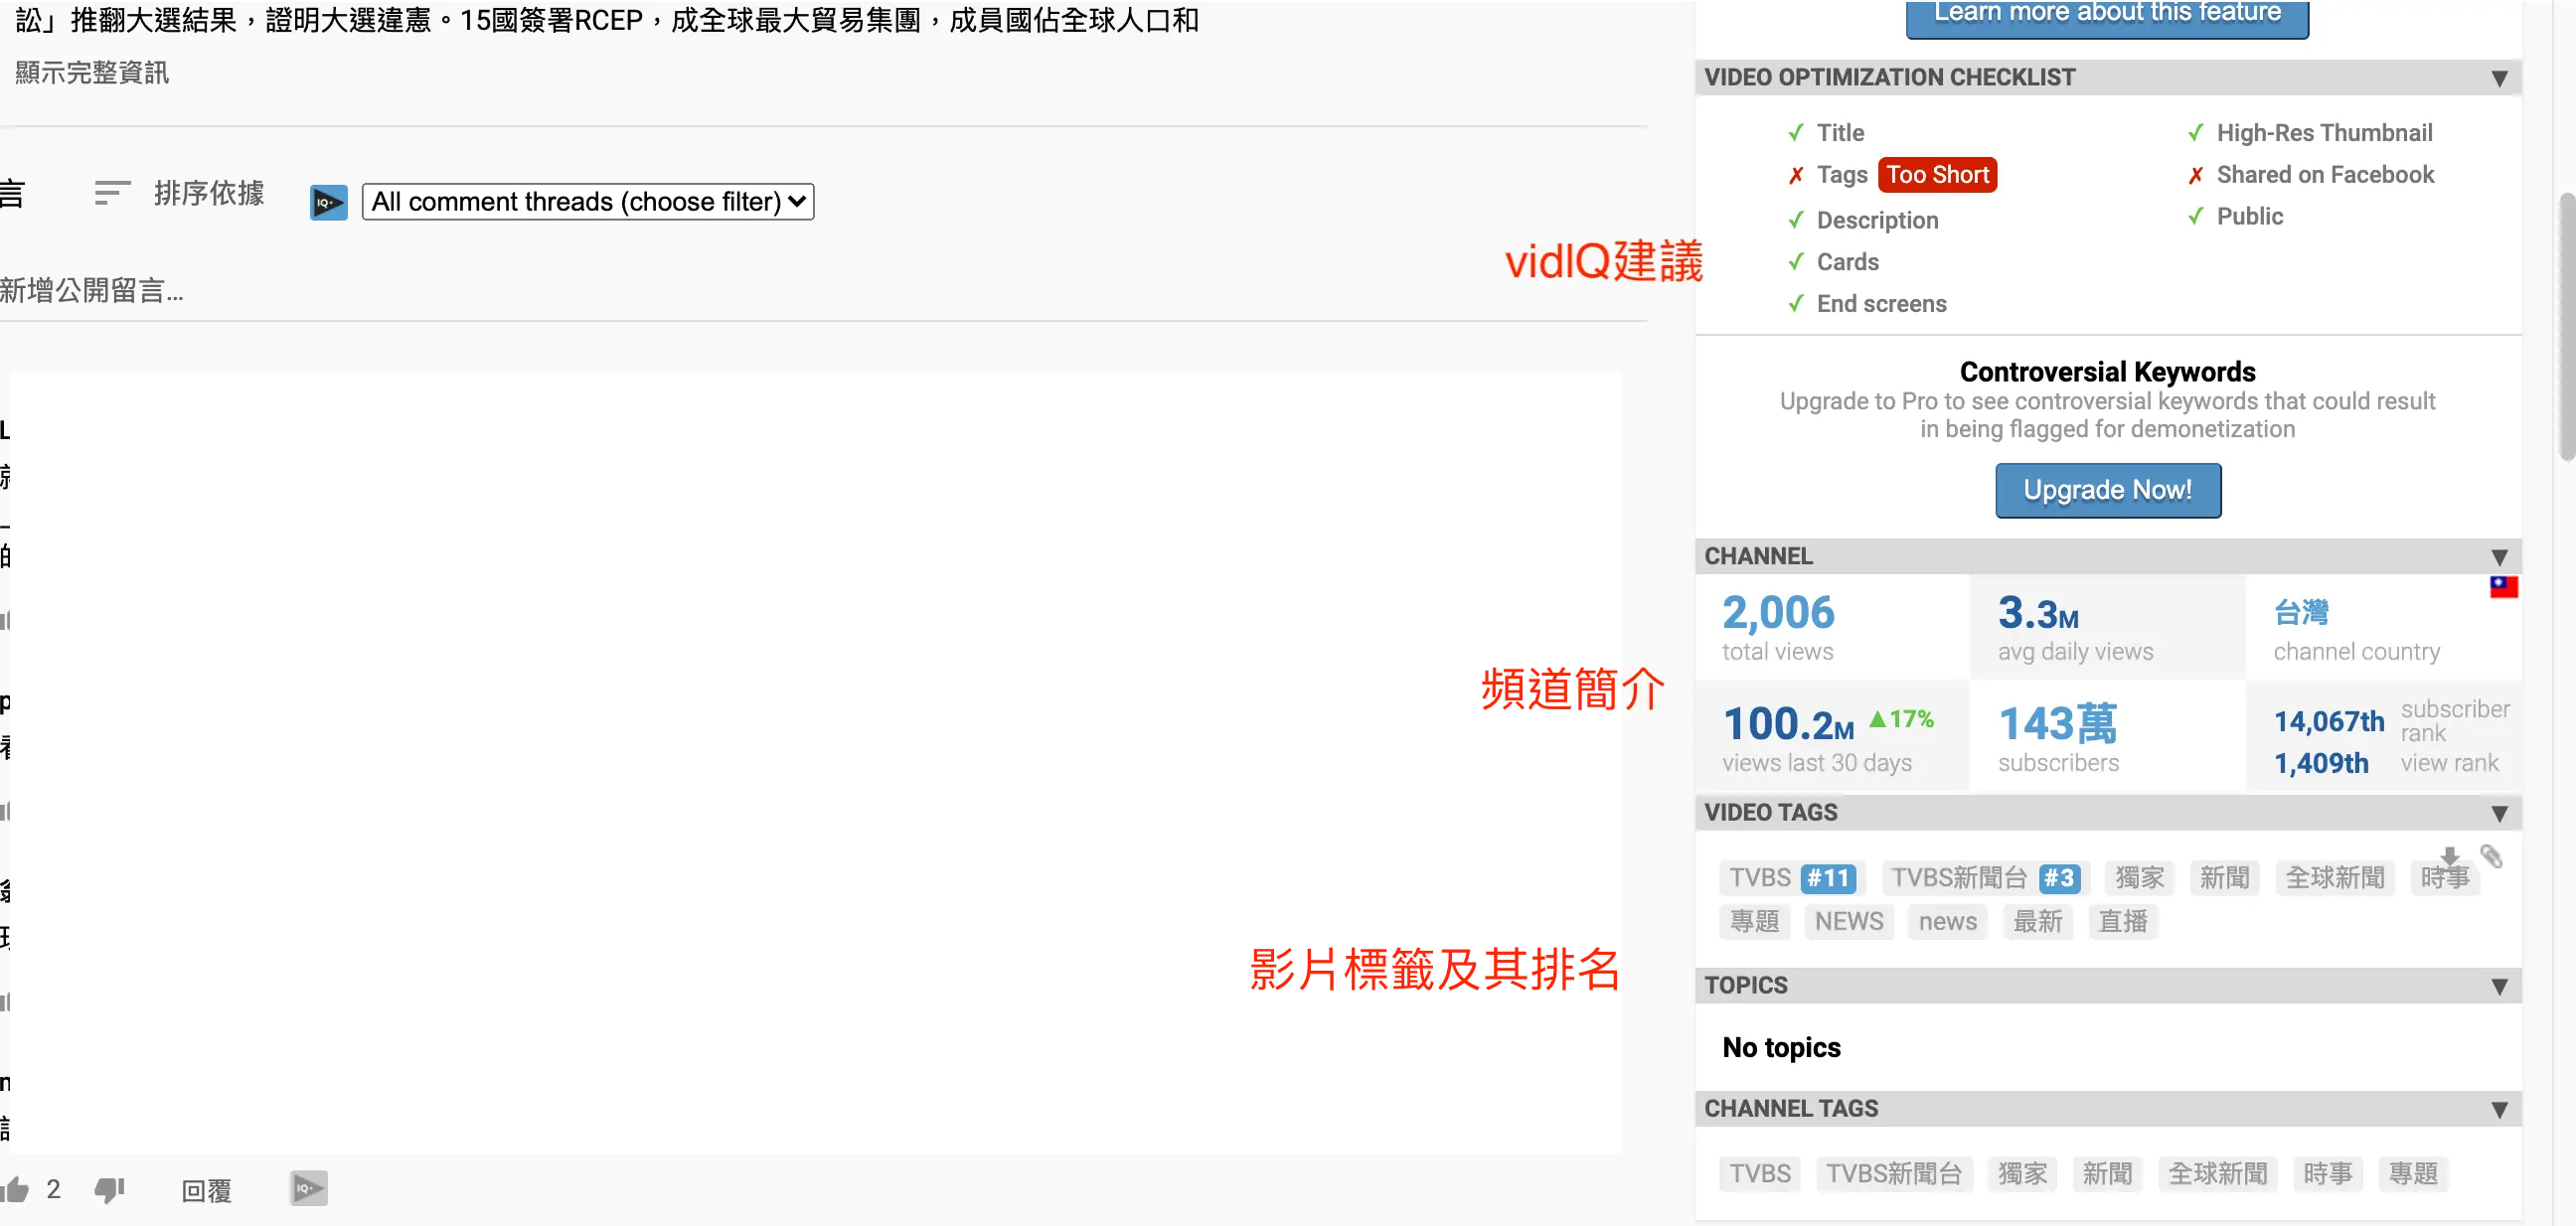Collapse the Video Tags section arrow
Image resolution: width=2576 pixels, height=1226 pixels.
pos(2498,813)
